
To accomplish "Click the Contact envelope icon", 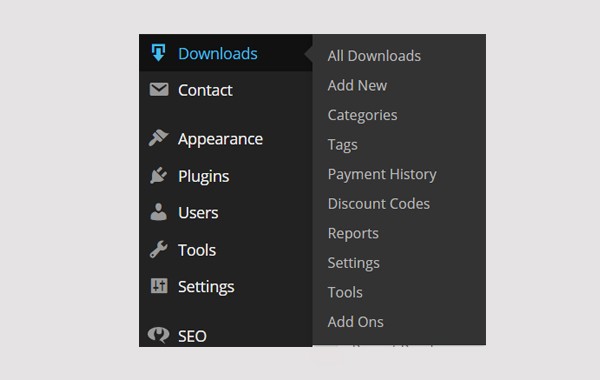I will click(159, 90).
